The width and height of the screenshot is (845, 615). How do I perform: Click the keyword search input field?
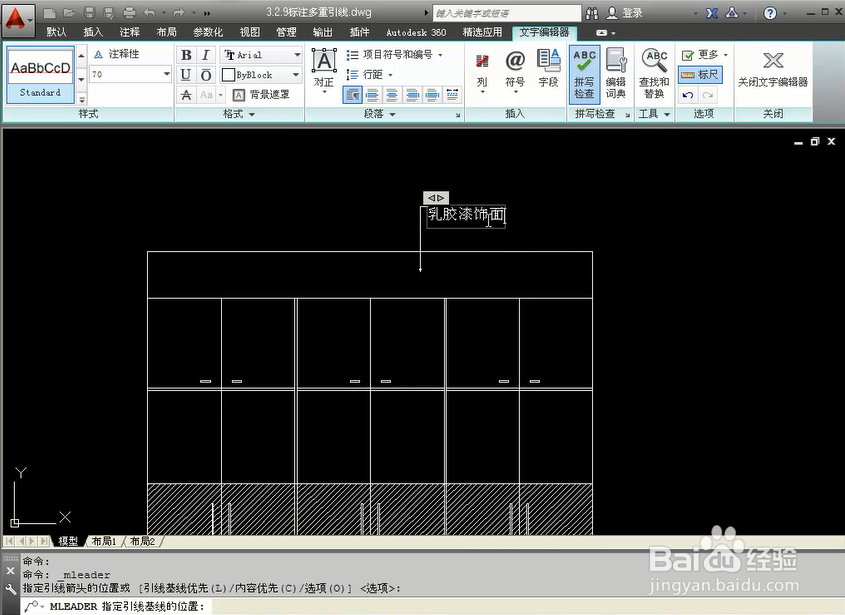tap(507, 13)
